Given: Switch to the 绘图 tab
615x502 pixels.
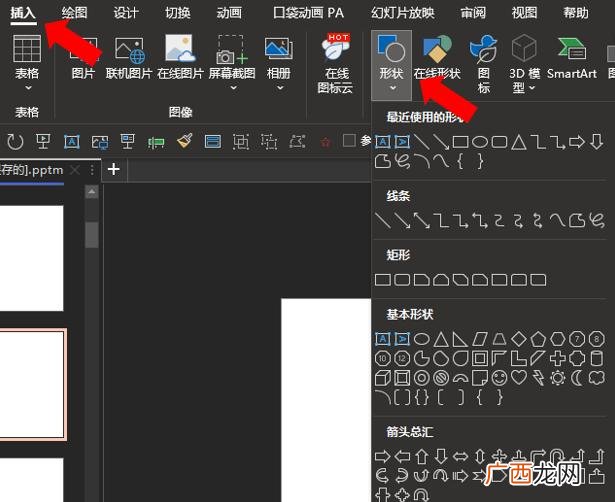Looking at the screenshot, I should (75, 13).
